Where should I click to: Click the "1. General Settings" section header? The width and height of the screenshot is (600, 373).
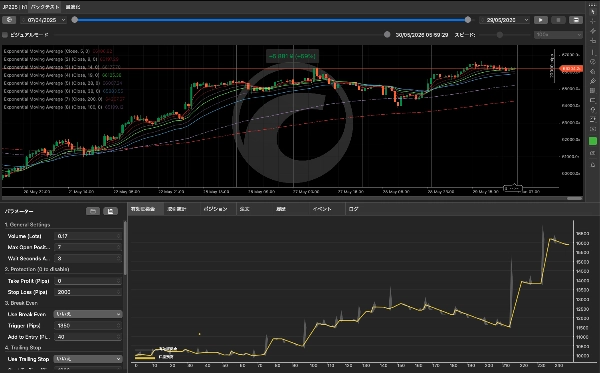click(x=28, y=225)
